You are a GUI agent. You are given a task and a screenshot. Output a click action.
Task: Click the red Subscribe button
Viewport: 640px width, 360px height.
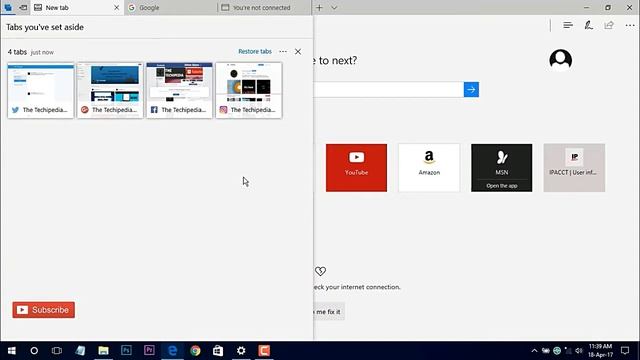coord(44,310)
